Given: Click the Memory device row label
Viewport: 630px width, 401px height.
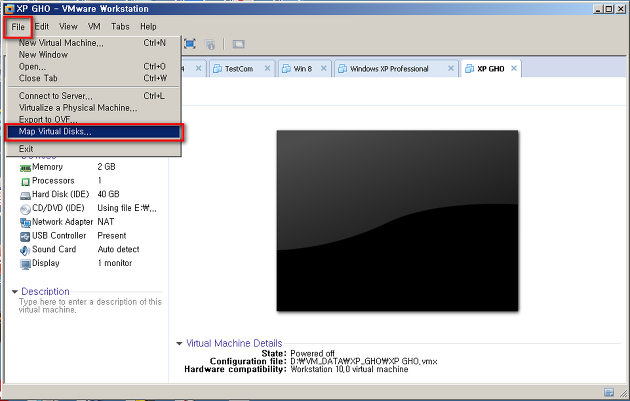Looking at the screenshot, I should 47,167.
